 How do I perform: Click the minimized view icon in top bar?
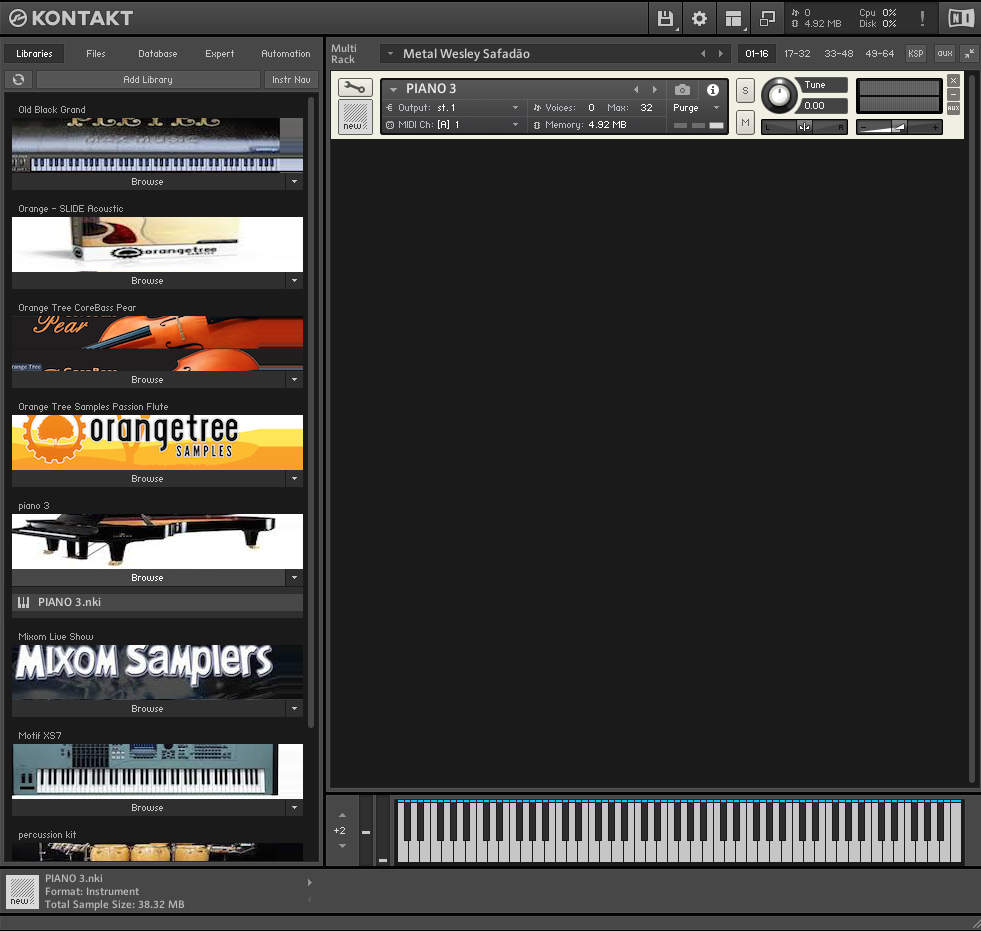767,18
